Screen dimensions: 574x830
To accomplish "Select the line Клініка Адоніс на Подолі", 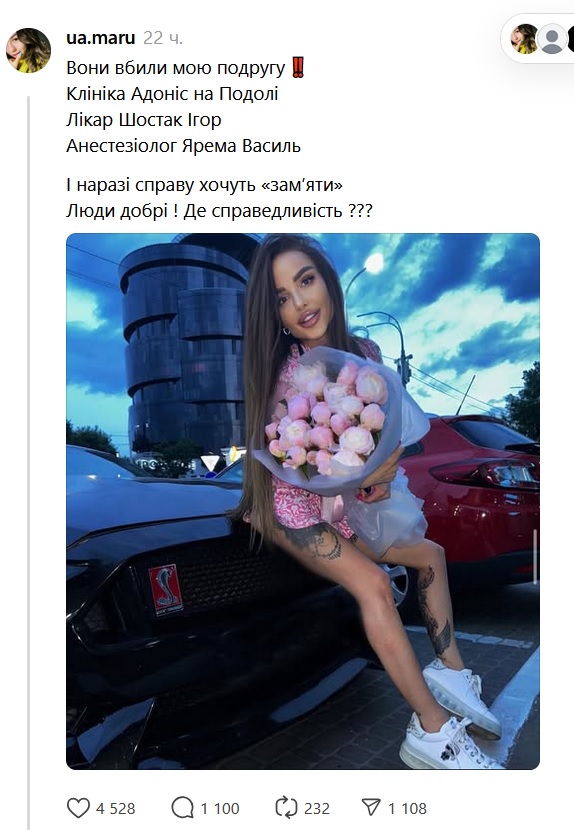I will (172, 94).
